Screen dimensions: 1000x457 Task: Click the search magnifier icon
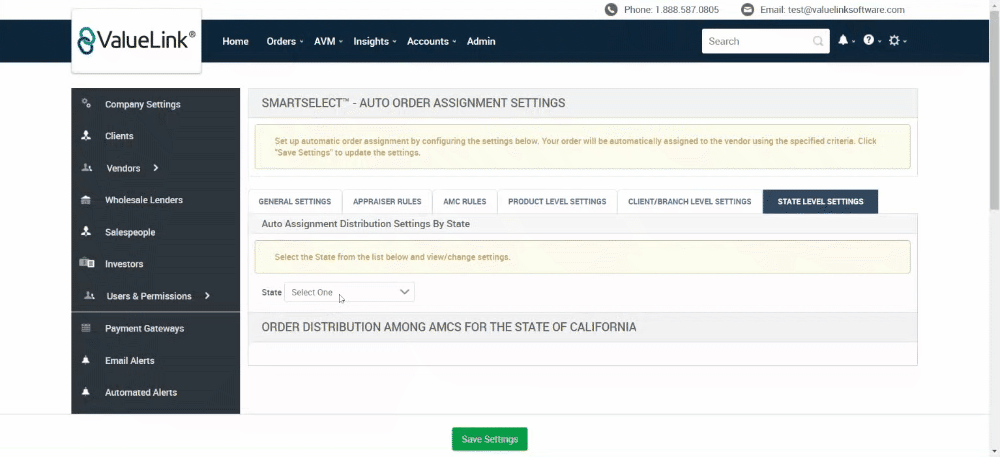pos(818,41)
